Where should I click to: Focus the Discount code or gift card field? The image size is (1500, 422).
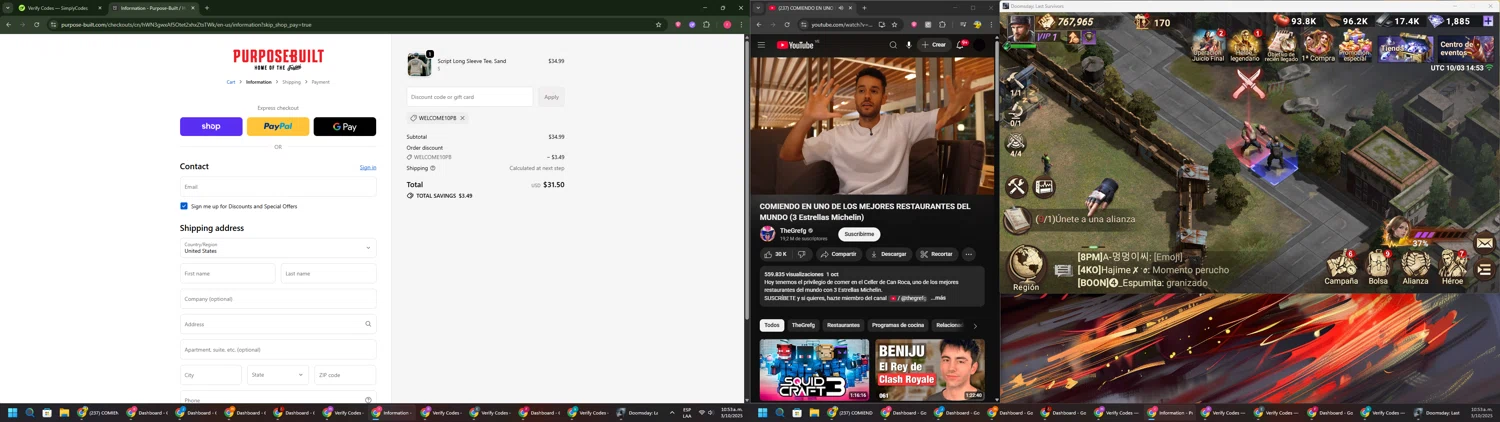[470, 97]
